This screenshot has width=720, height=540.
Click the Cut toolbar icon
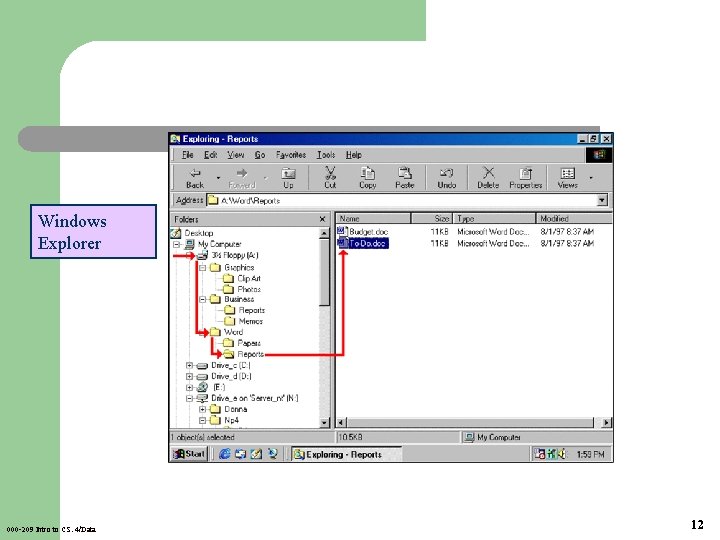330,178
